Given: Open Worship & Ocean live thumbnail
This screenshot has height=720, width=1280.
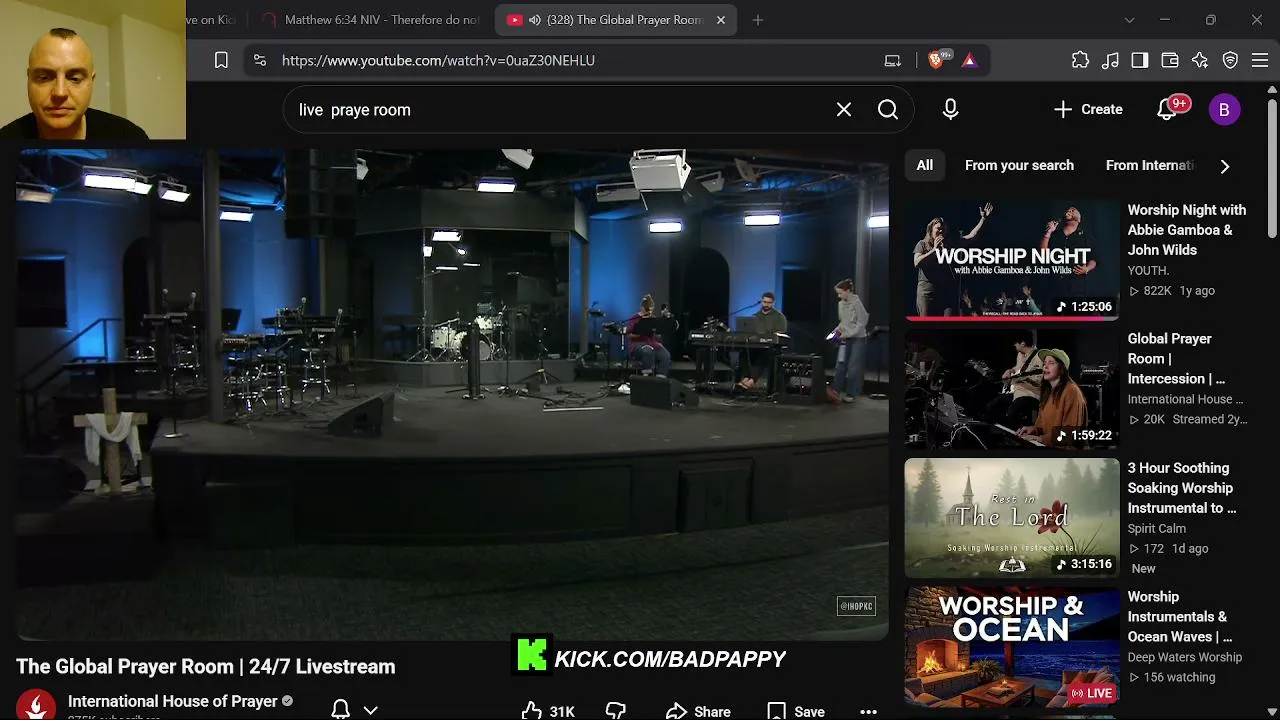Looking at the screenshot, I should (1012, 647).
